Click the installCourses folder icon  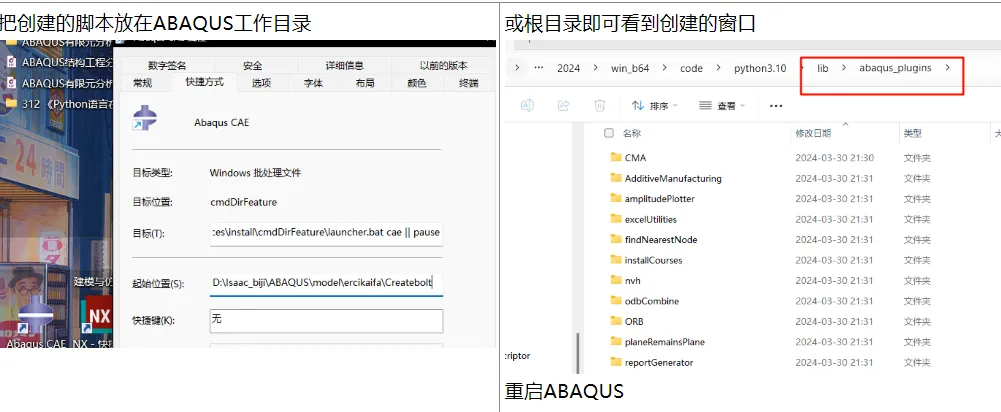coord(615,260)
